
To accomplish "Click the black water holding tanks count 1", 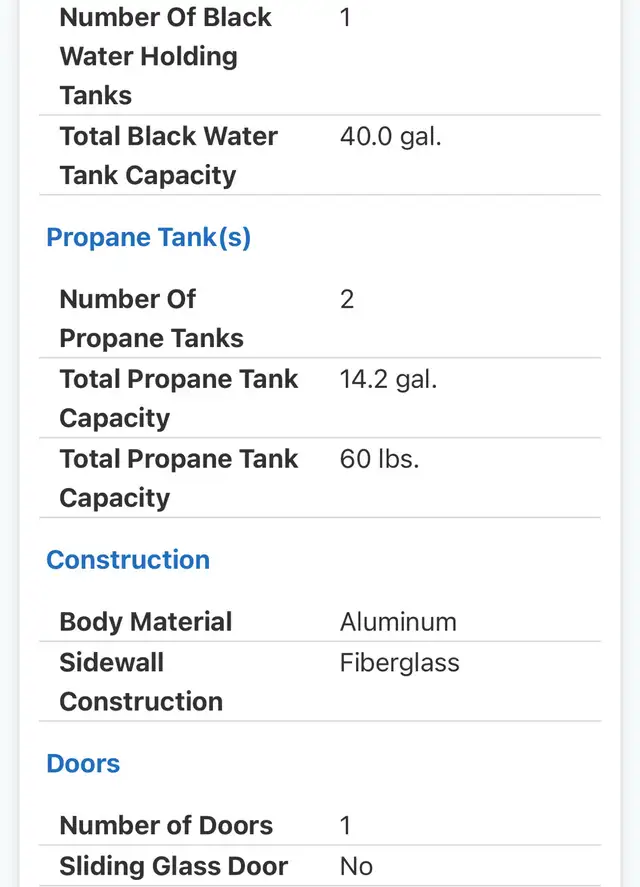I will pos(345,18).
